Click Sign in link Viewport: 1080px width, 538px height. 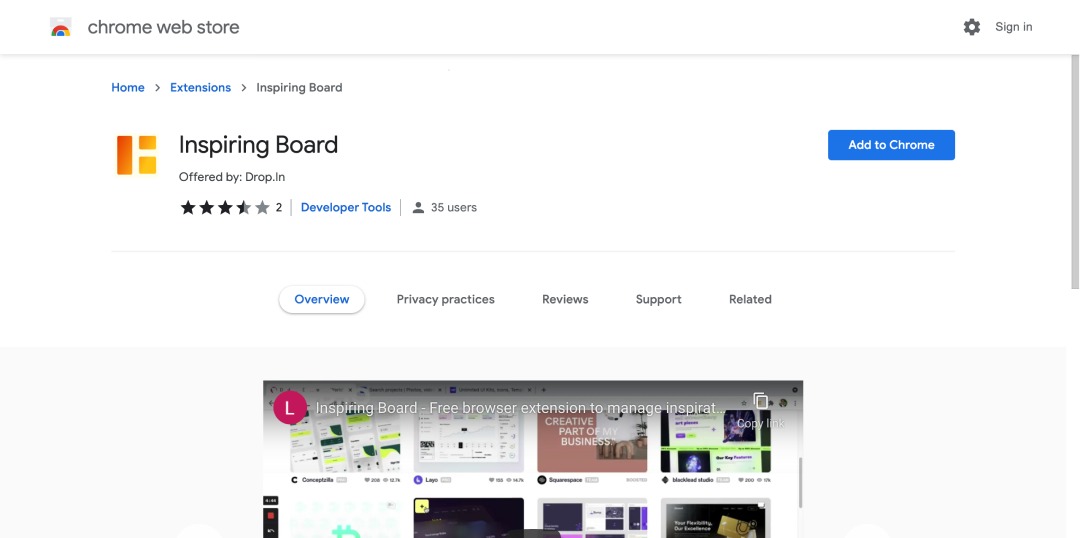(1013, 27)
